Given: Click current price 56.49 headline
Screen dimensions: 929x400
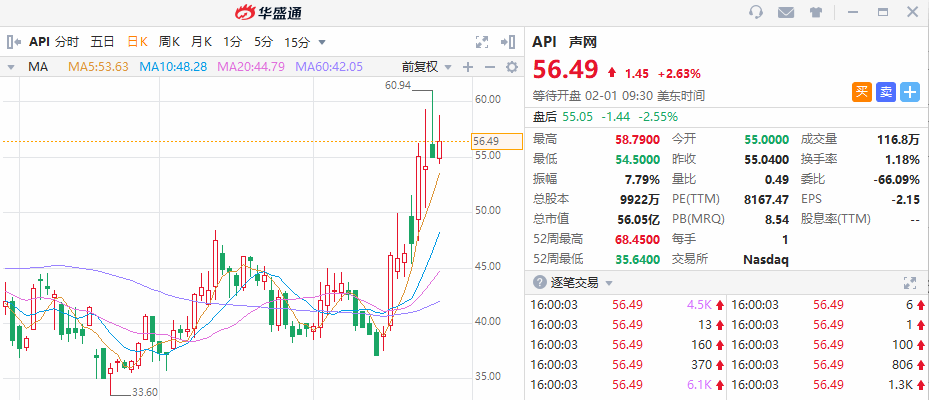Looking at the screenshot, I should click(566, 70).
